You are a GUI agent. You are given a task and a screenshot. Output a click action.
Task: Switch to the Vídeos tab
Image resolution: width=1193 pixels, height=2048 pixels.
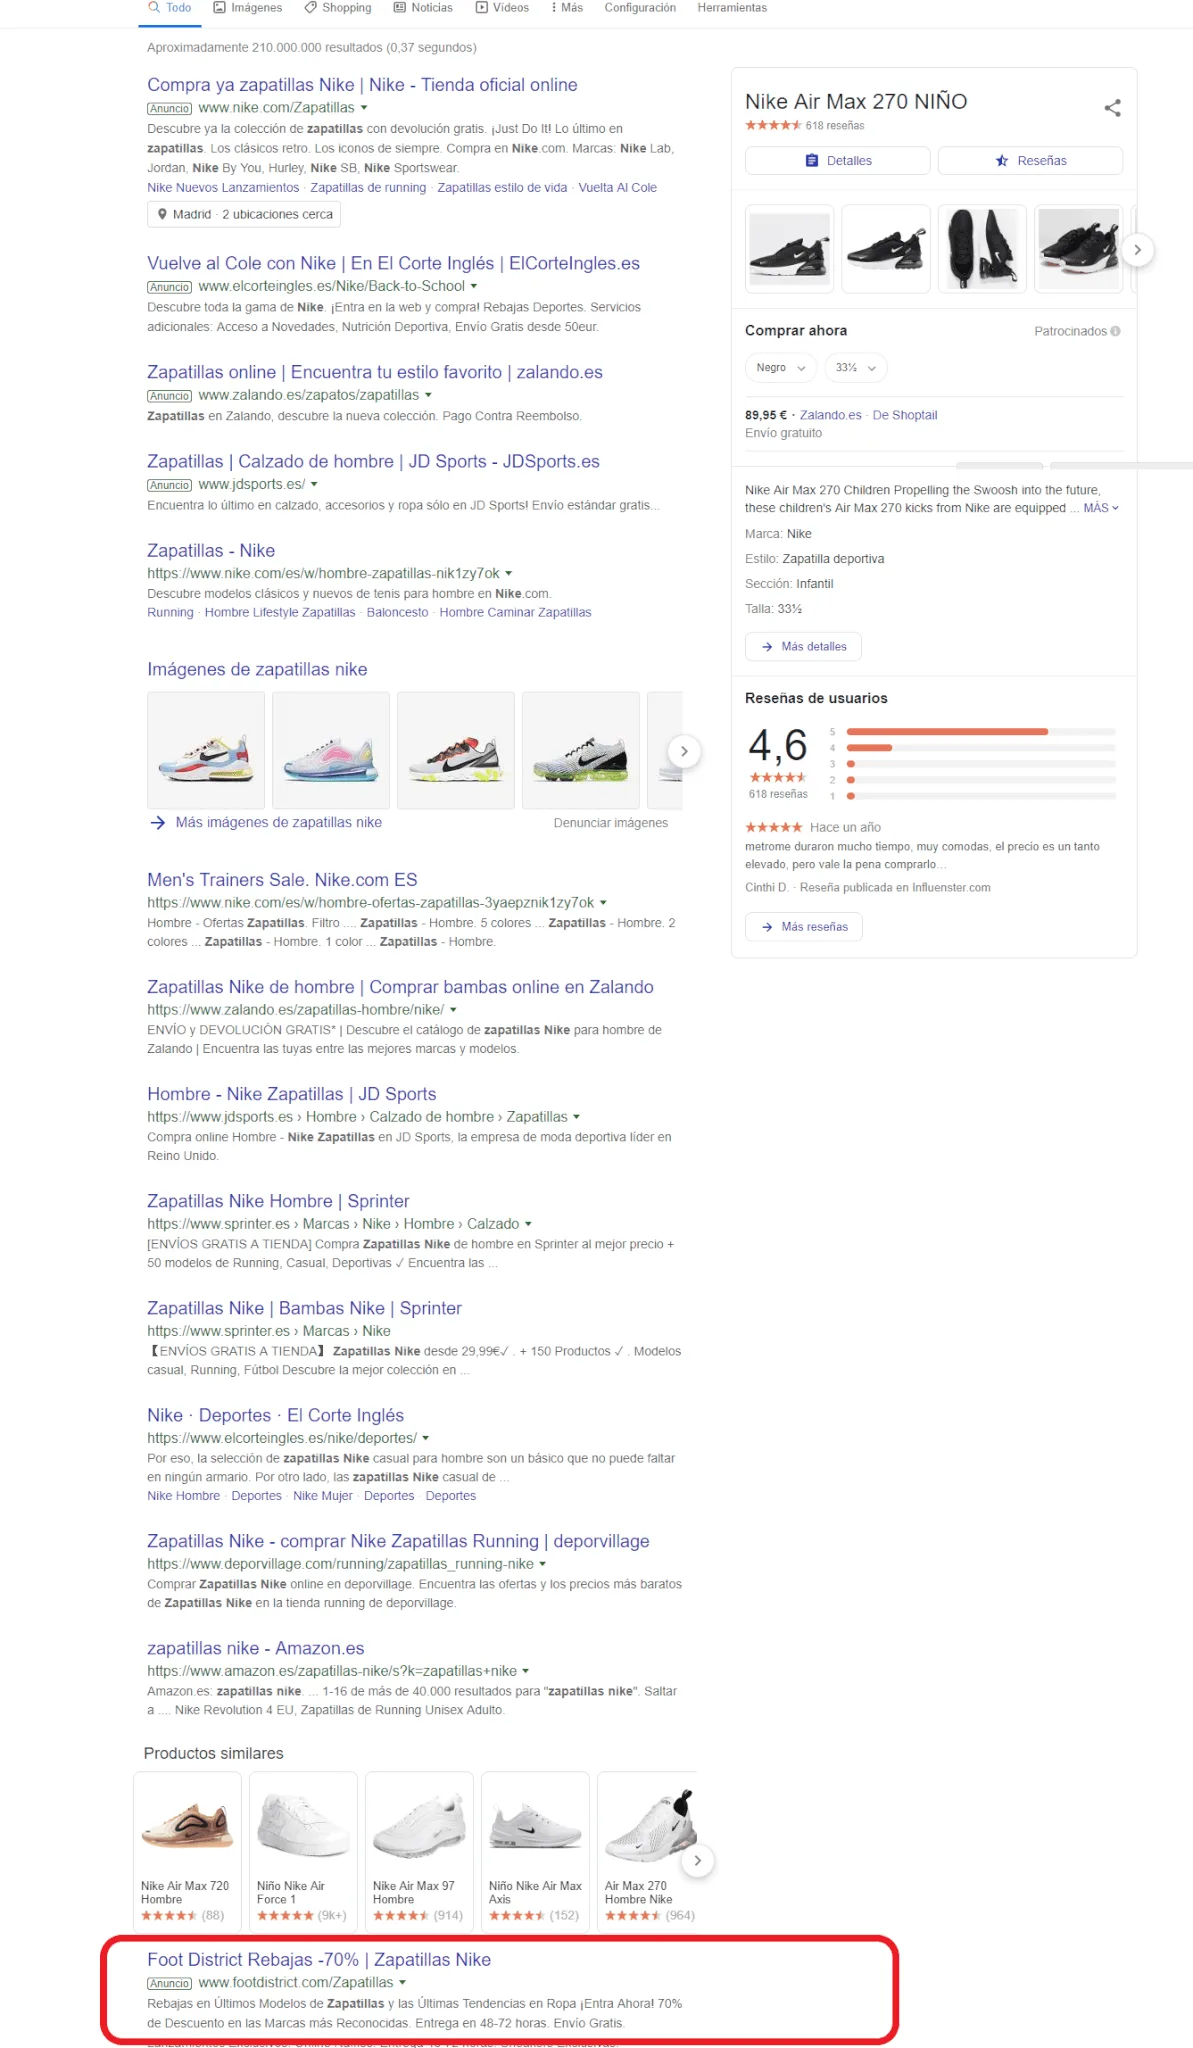coord(502,8)
